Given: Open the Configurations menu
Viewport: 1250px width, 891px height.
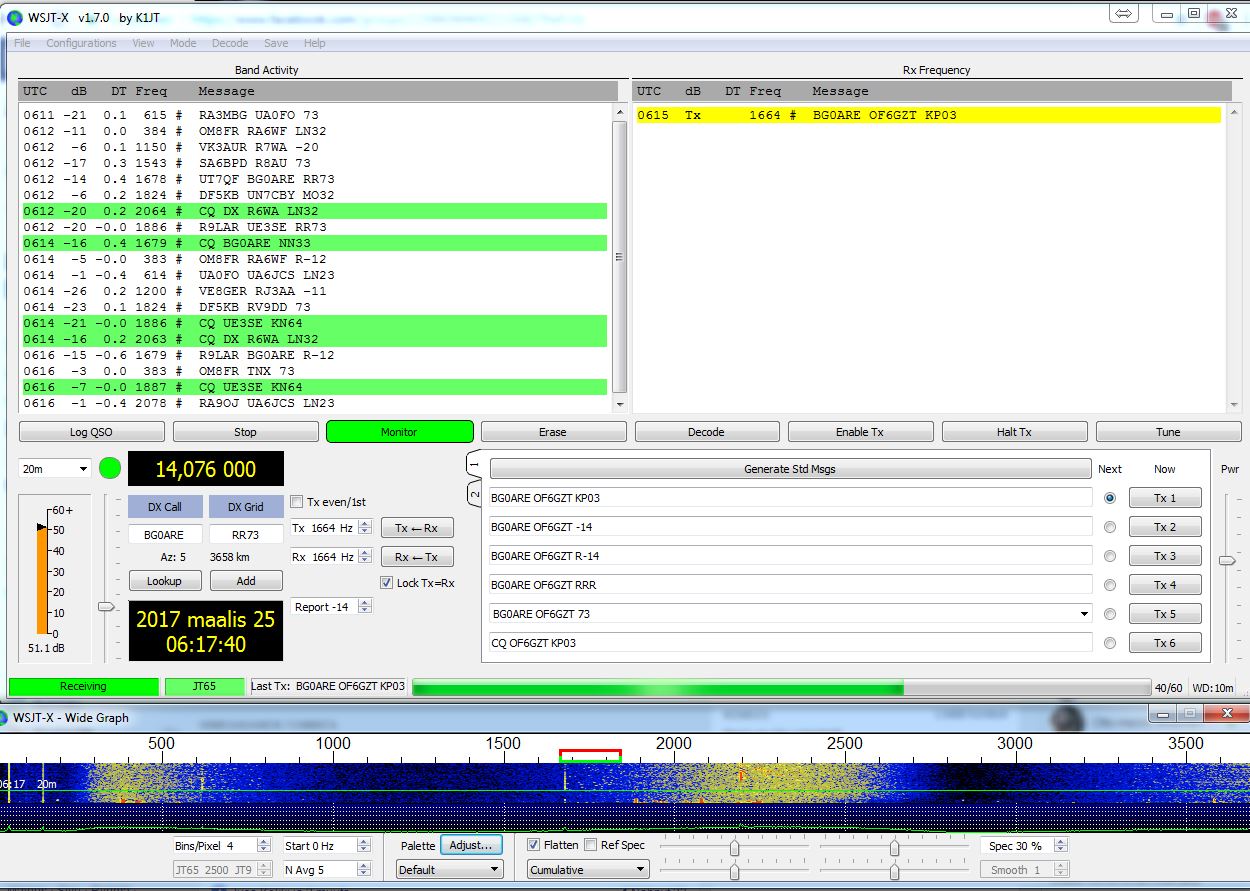Looking at the screenshot, I should click(81, 43).
